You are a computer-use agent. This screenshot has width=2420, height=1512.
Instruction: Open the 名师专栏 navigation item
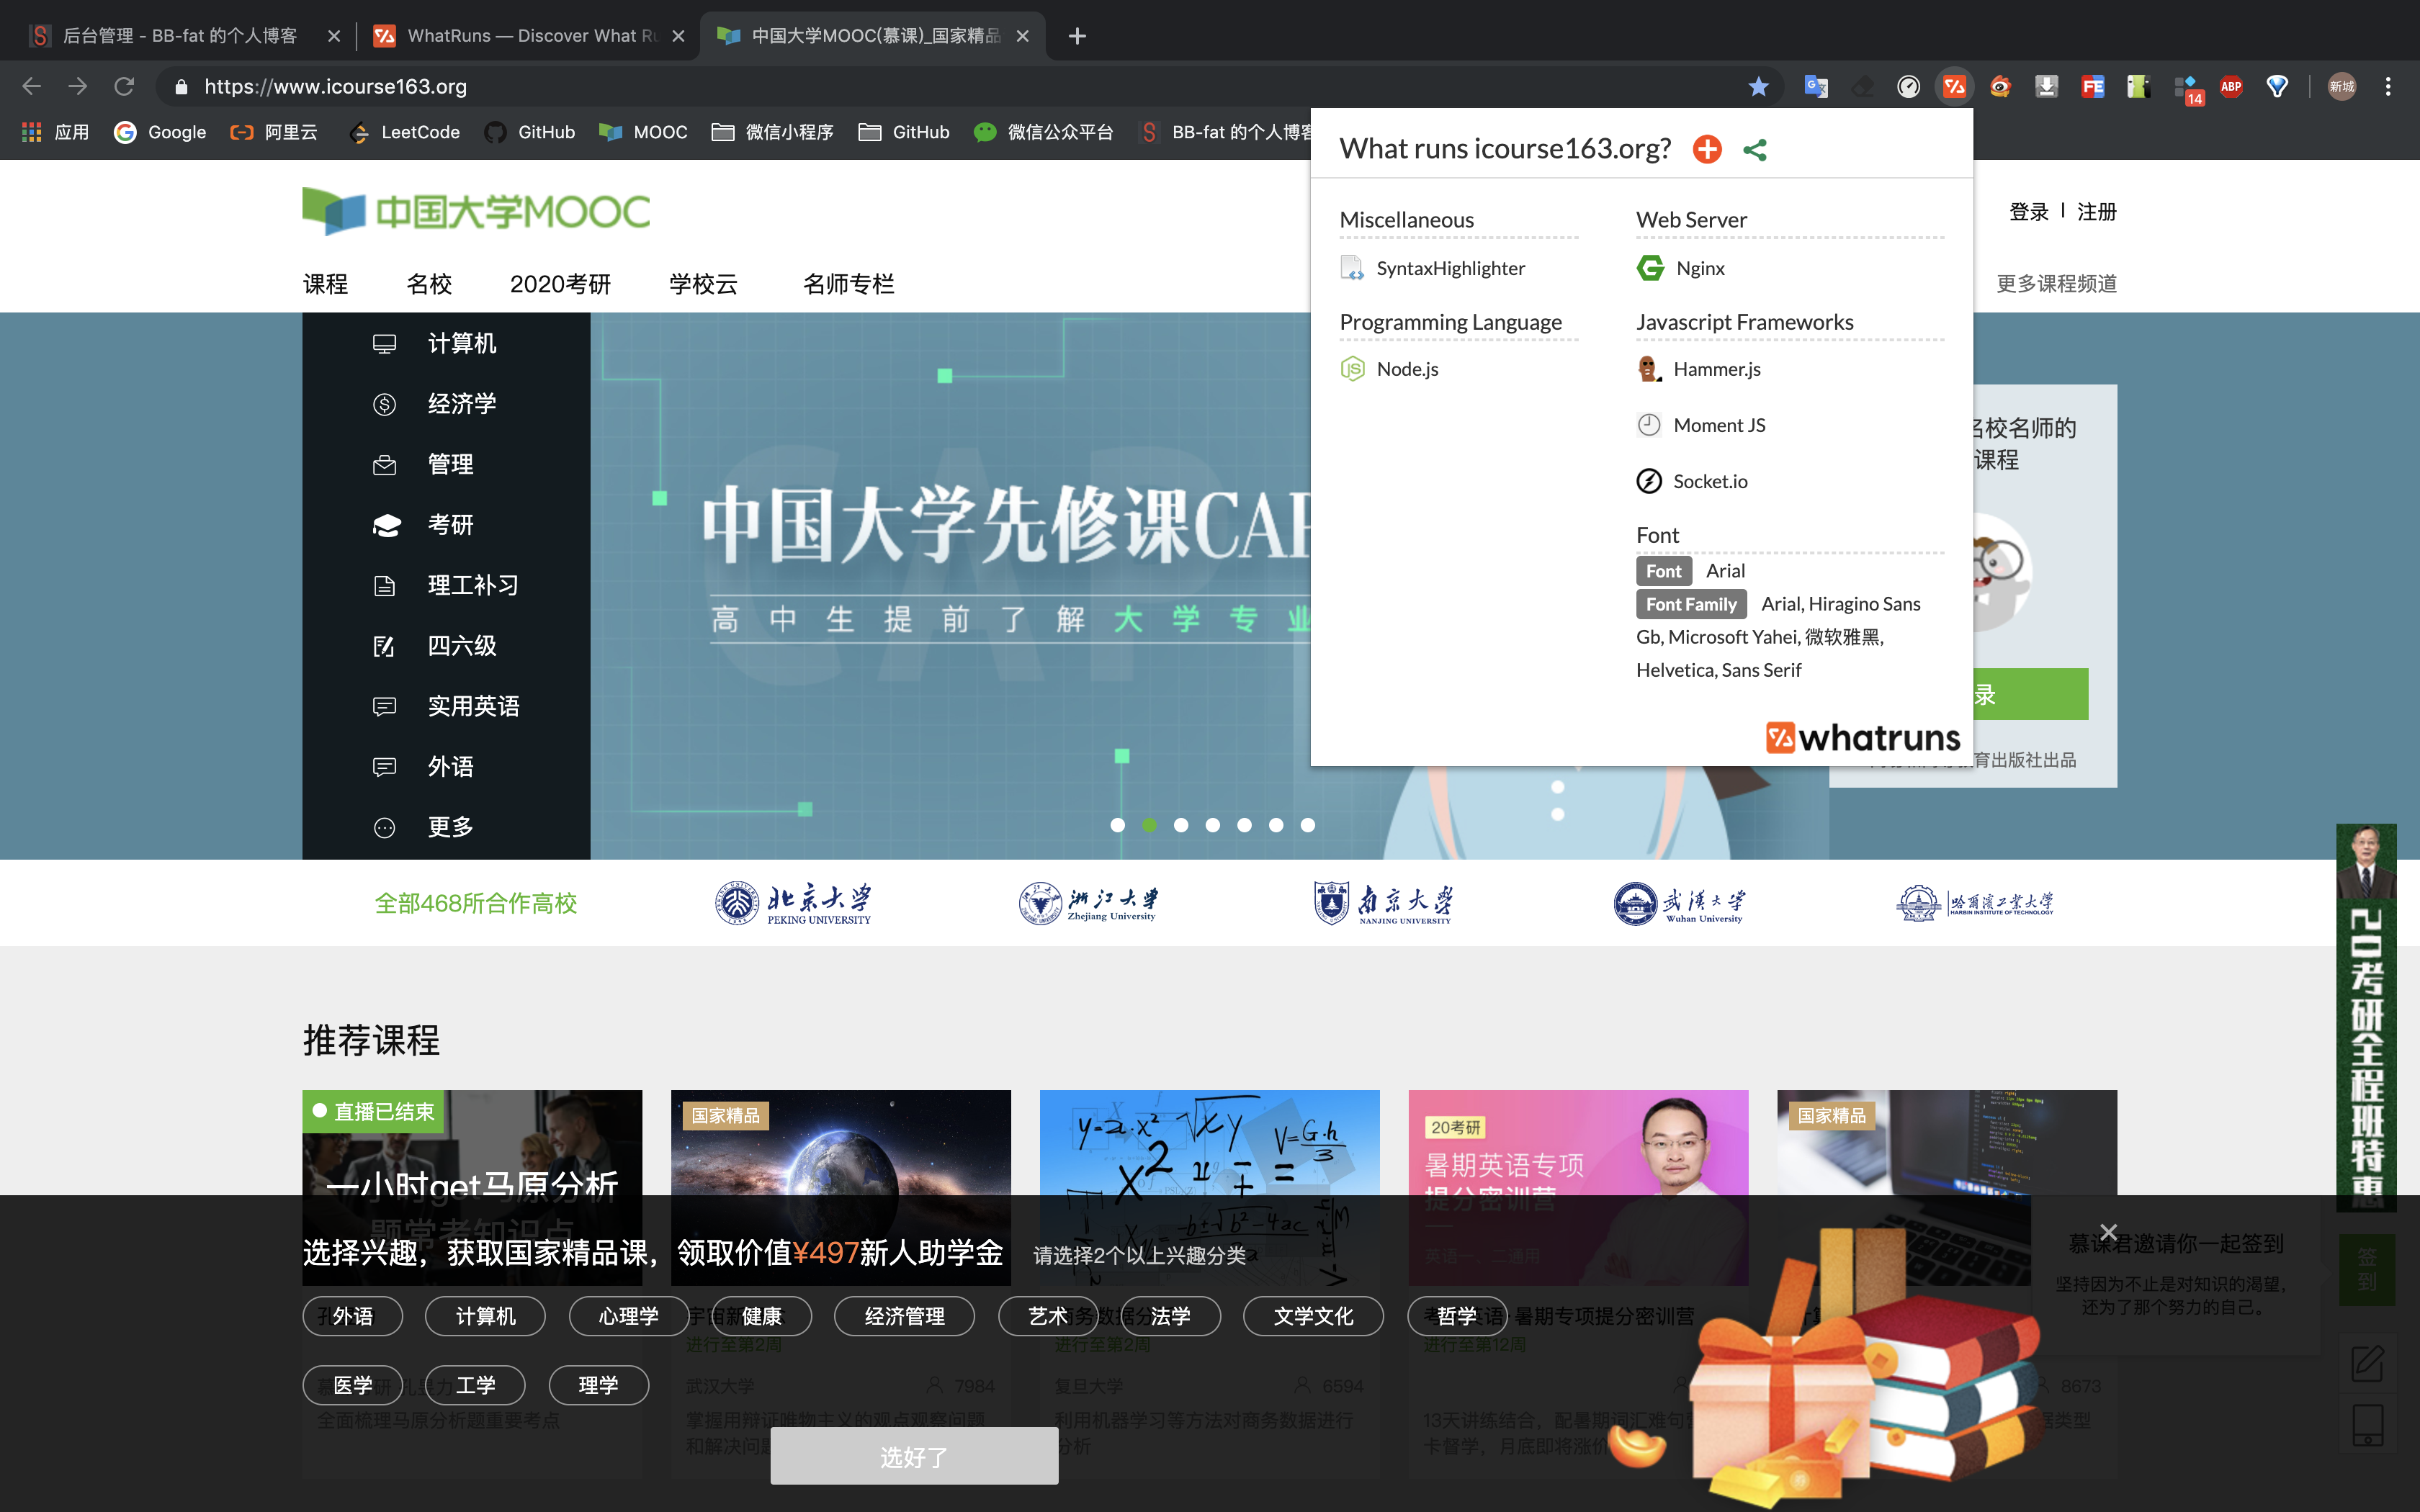pos(848,284)
